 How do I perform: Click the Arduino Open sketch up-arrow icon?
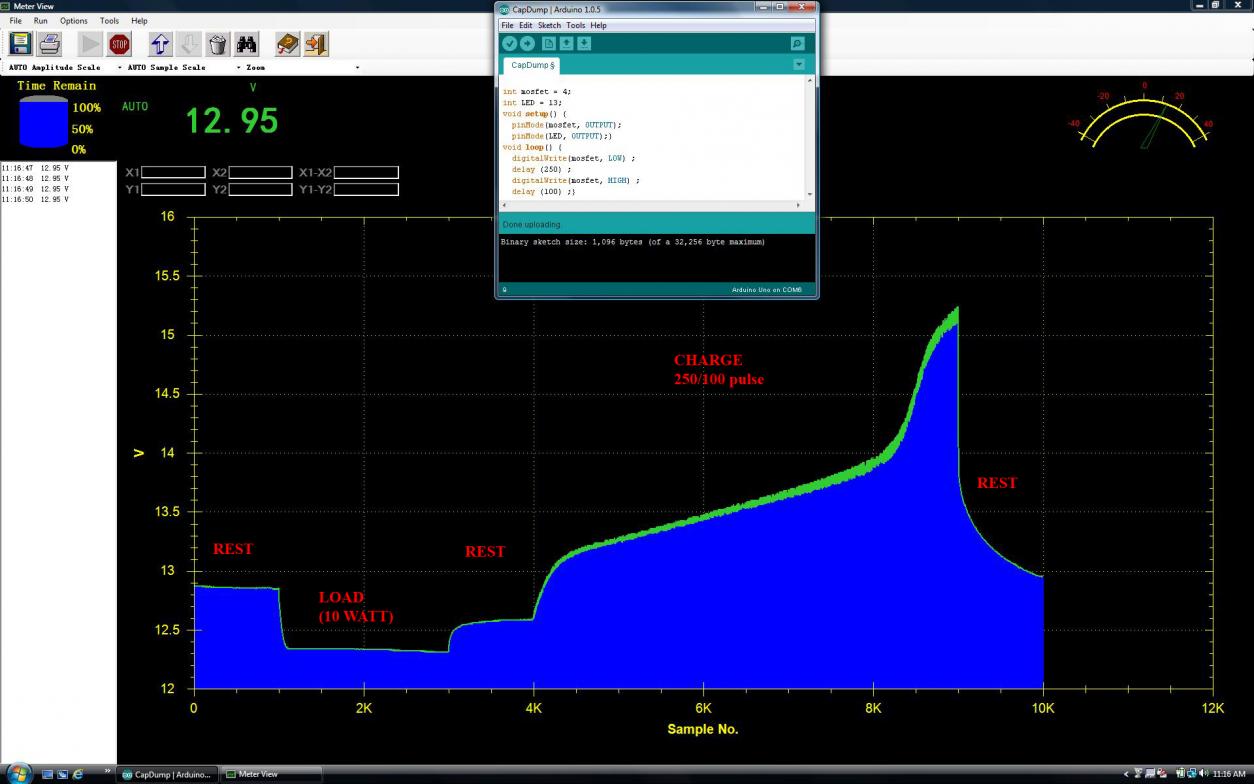coord(566,43)
